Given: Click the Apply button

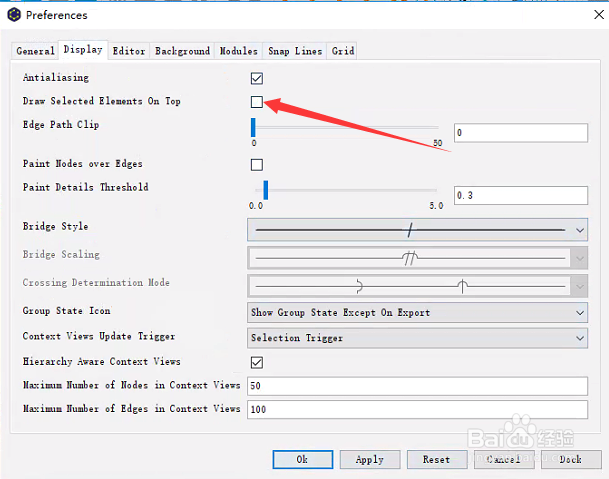Looking at the screenshot, I should click(370, 460).
